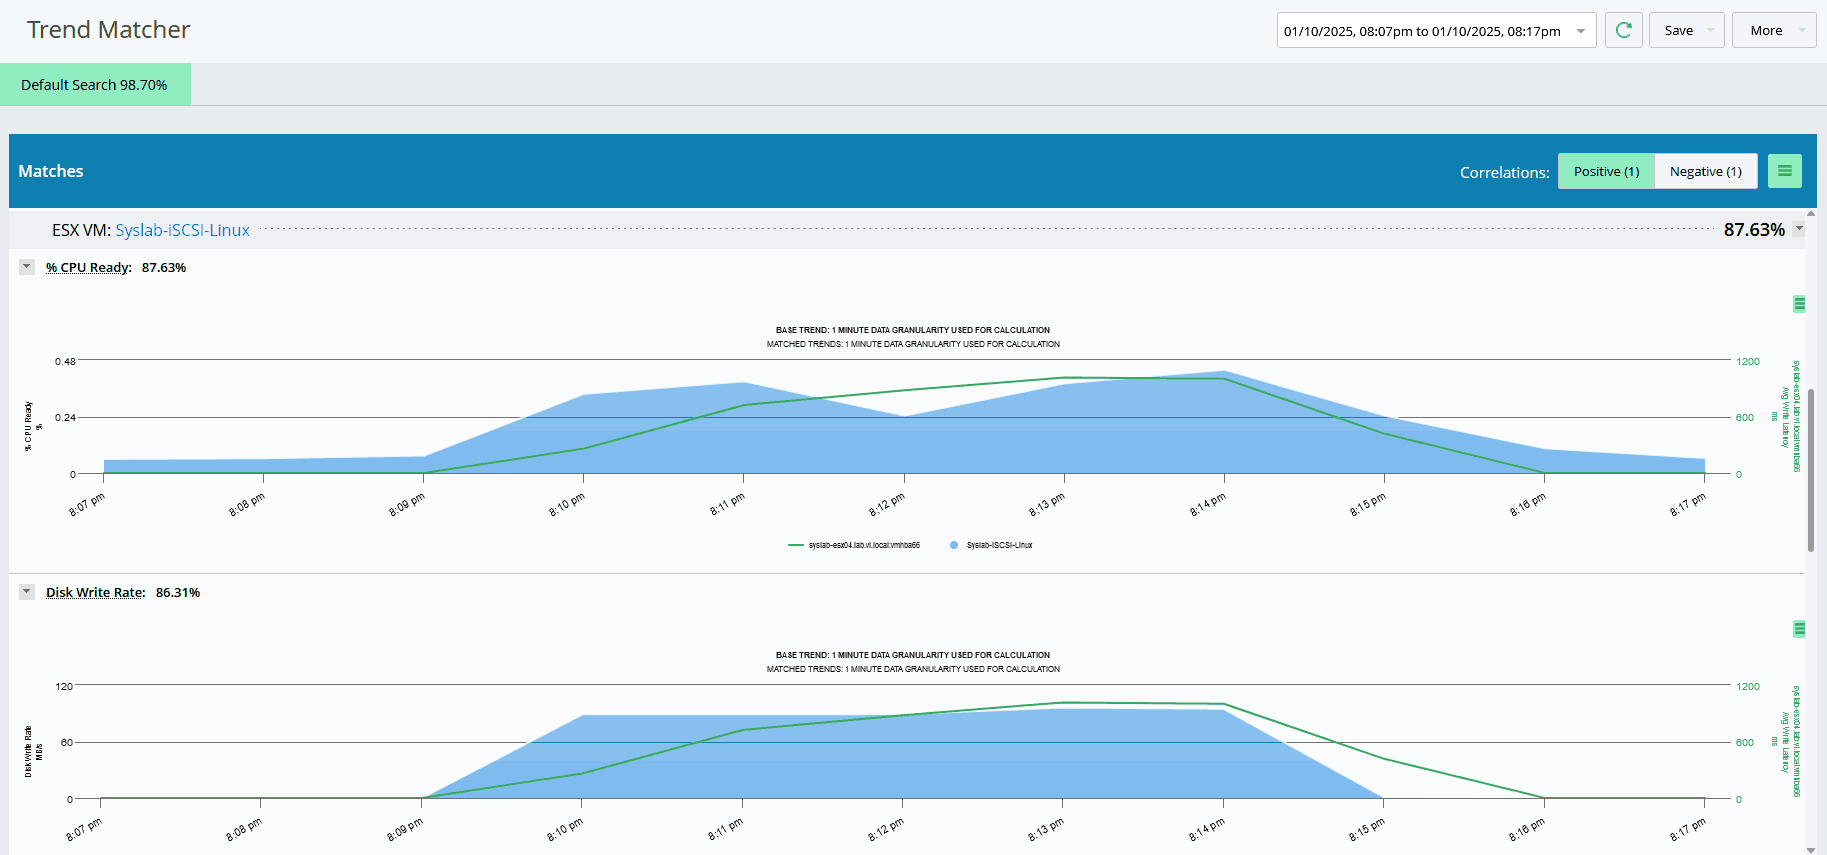Click the 1200 axis label on CPU chart
1827x855 pixels.
click(1747, 361)
